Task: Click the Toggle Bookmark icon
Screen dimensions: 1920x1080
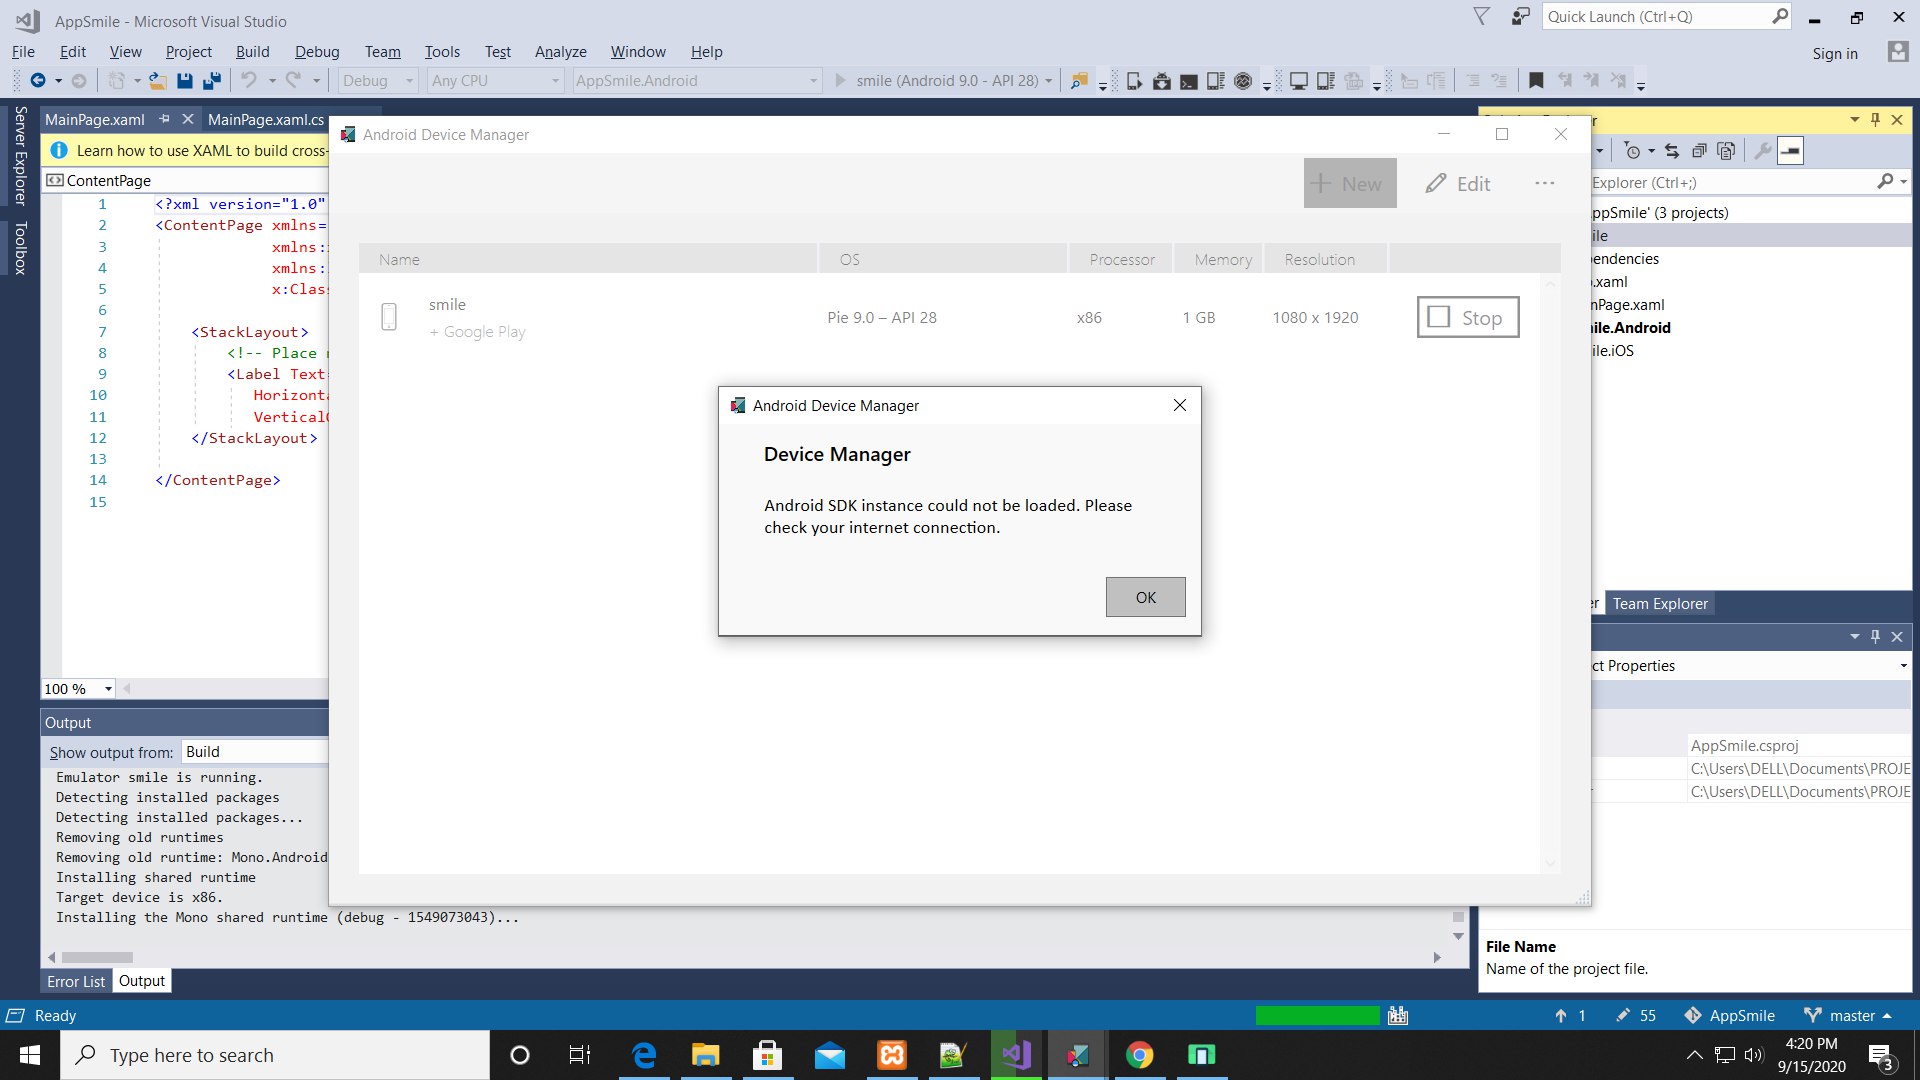Action: [x=1536, y=81]
